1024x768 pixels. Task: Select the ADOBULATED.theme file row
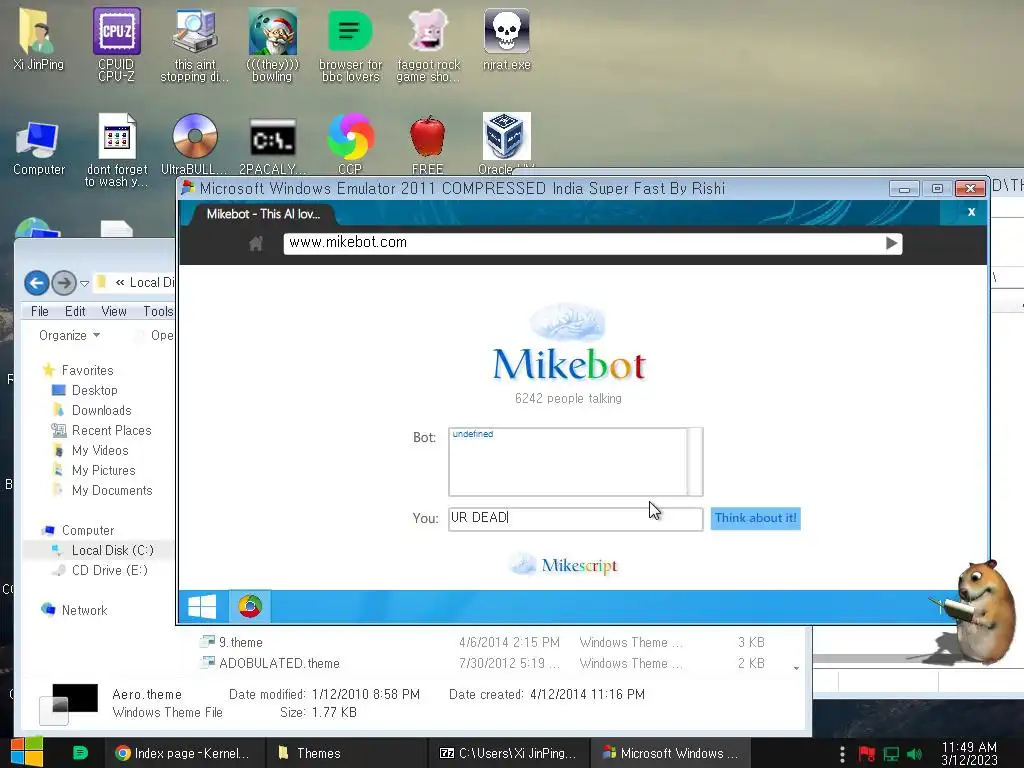[x=483, y=664]
